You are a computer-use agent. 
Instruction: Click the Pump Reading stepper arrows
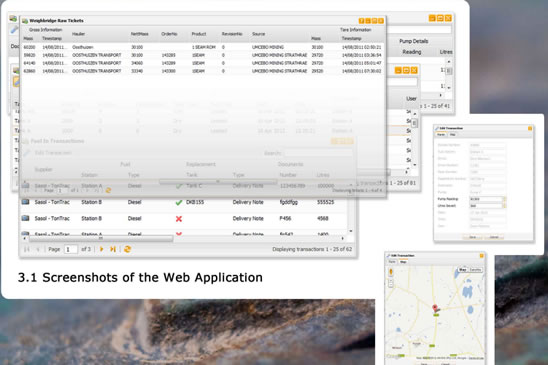click(504, 199)
